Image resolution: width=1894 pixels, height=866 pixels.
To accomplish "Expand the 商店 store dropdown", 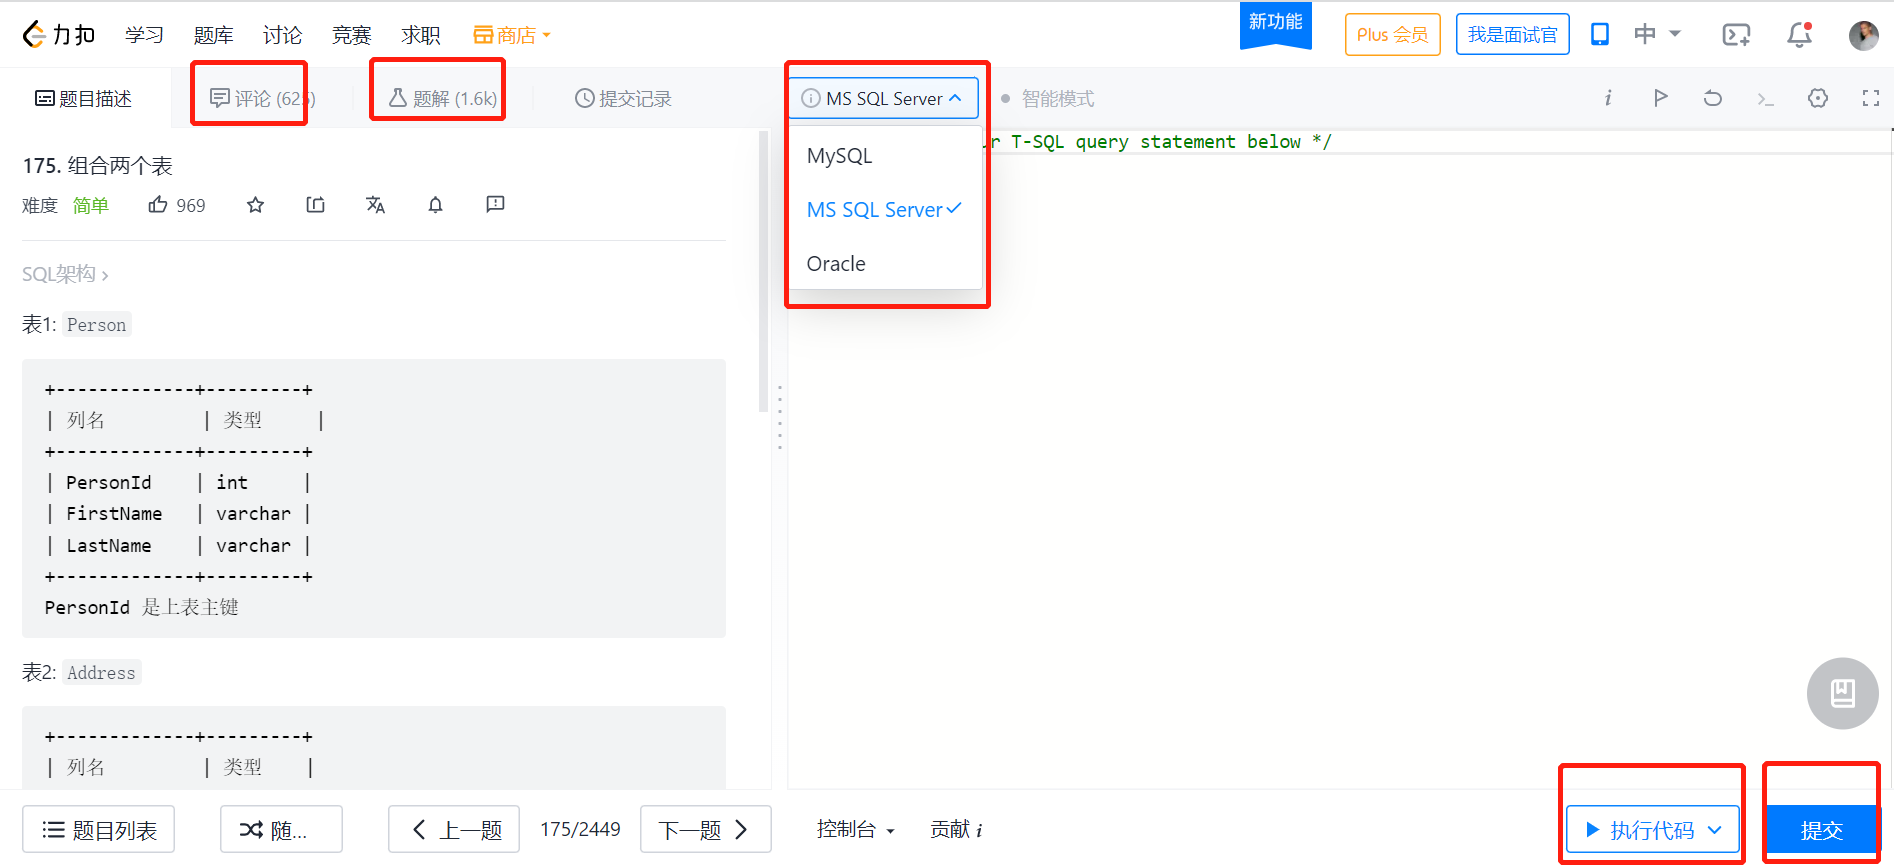I will tap(511, 35).
